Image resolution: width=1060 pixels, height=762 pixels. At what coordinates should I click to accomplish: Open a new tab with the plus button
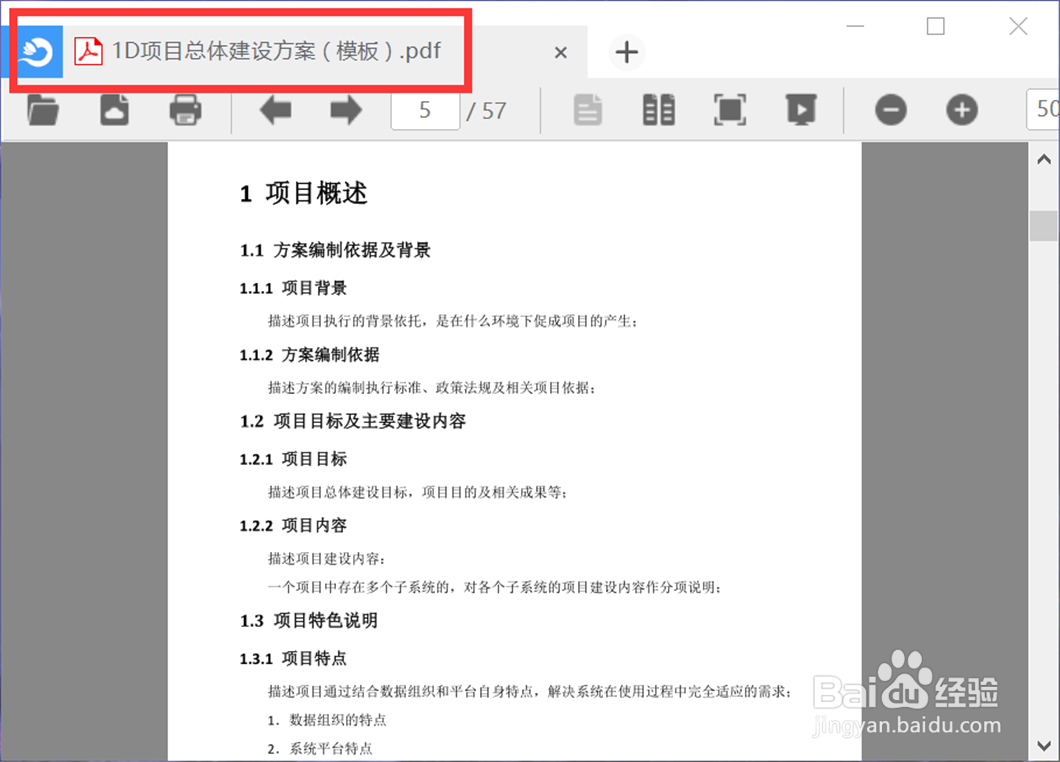pos(626,52)
